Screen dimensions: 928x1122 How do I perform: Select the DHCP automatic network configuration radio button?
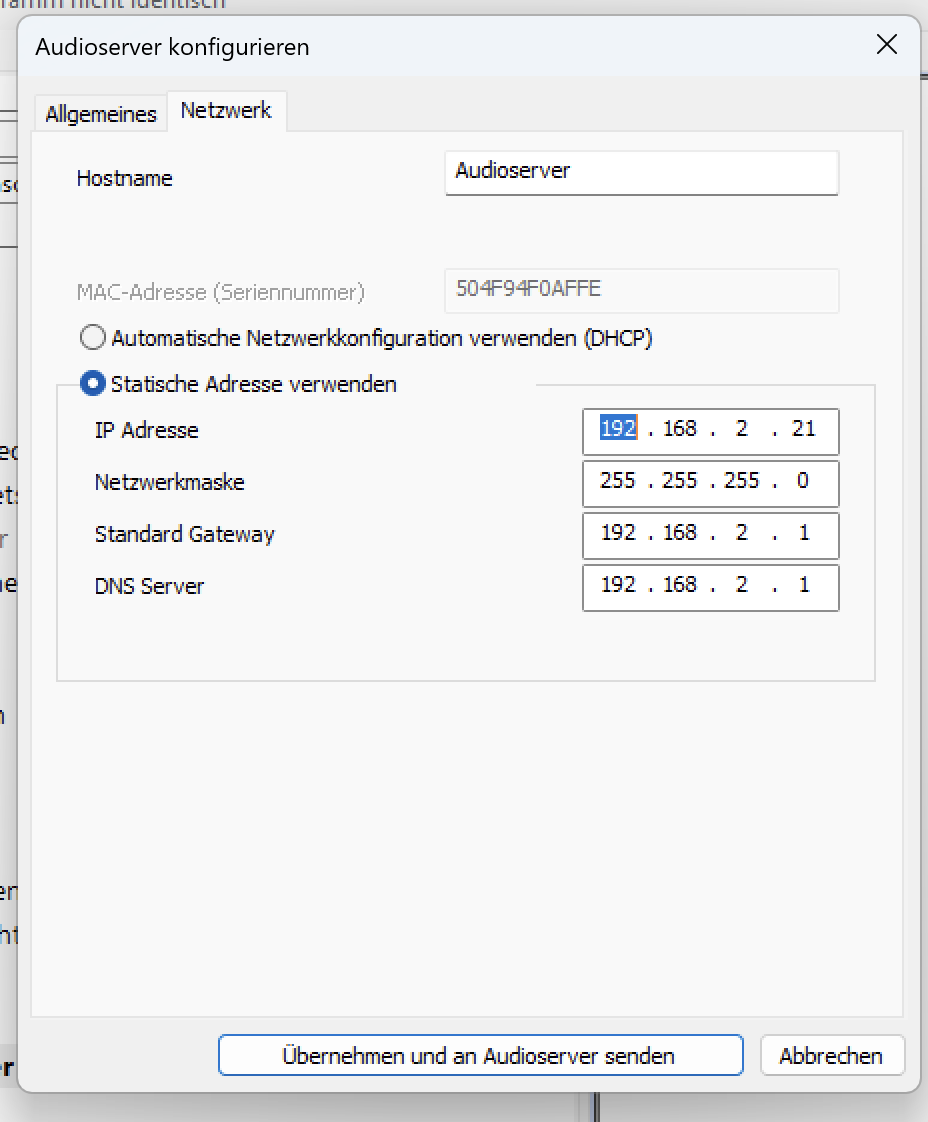point(92,337)
